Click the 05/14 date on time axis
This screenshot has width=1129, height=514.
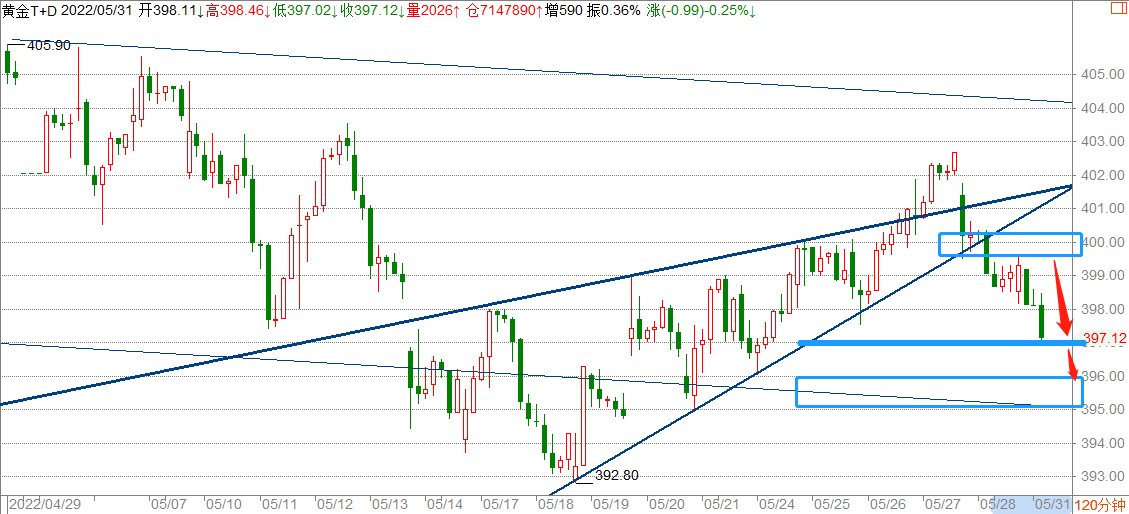[444, 505]
